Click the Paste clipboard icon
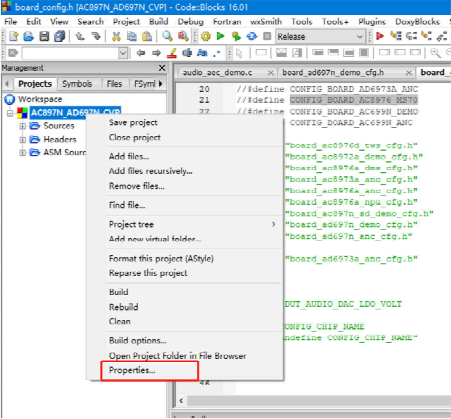The height and width of the screenshot is (419, 451). (x=147, y=36)
